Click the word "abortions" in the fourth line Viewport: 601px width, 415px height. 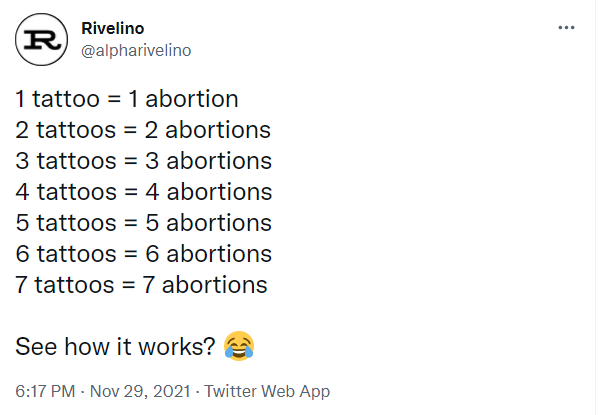[219, 192]
